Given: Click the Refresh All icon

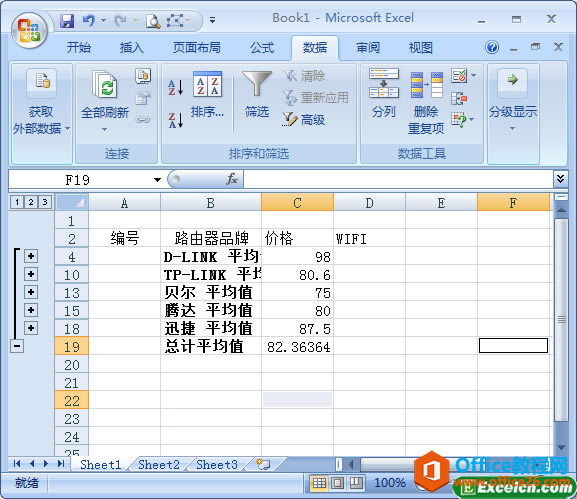Looking at the screenshot, I should point(105,84).
